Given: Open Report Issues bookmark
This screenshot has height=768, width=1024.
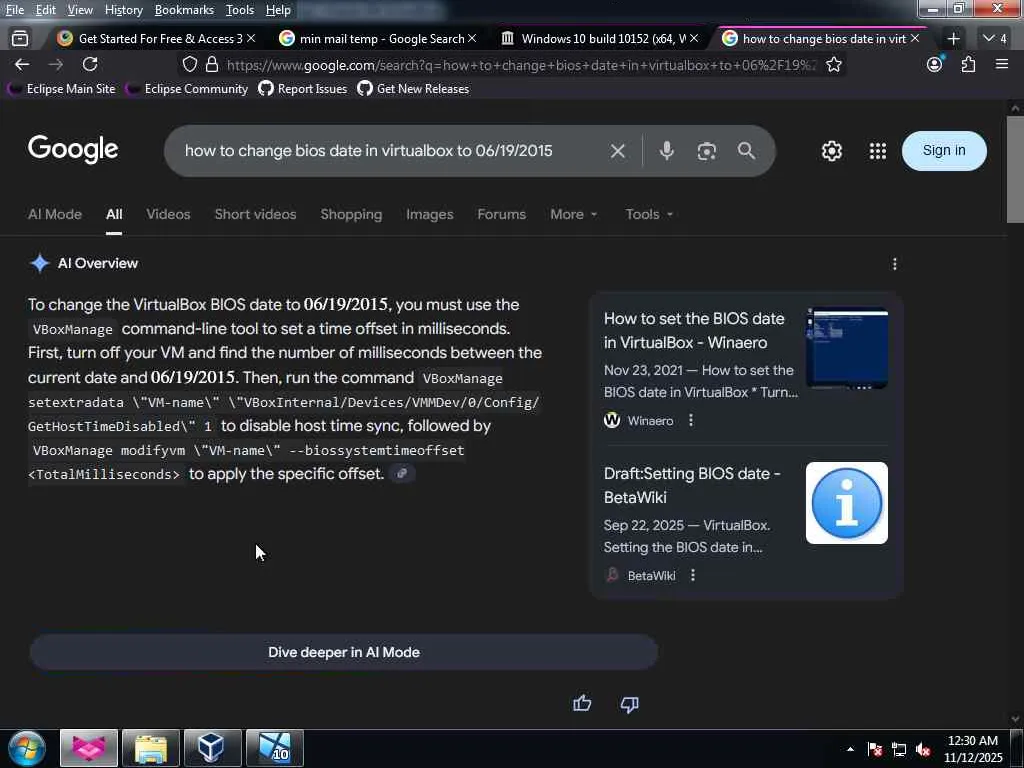Looking at the screenshot, I should pos(303,89).
